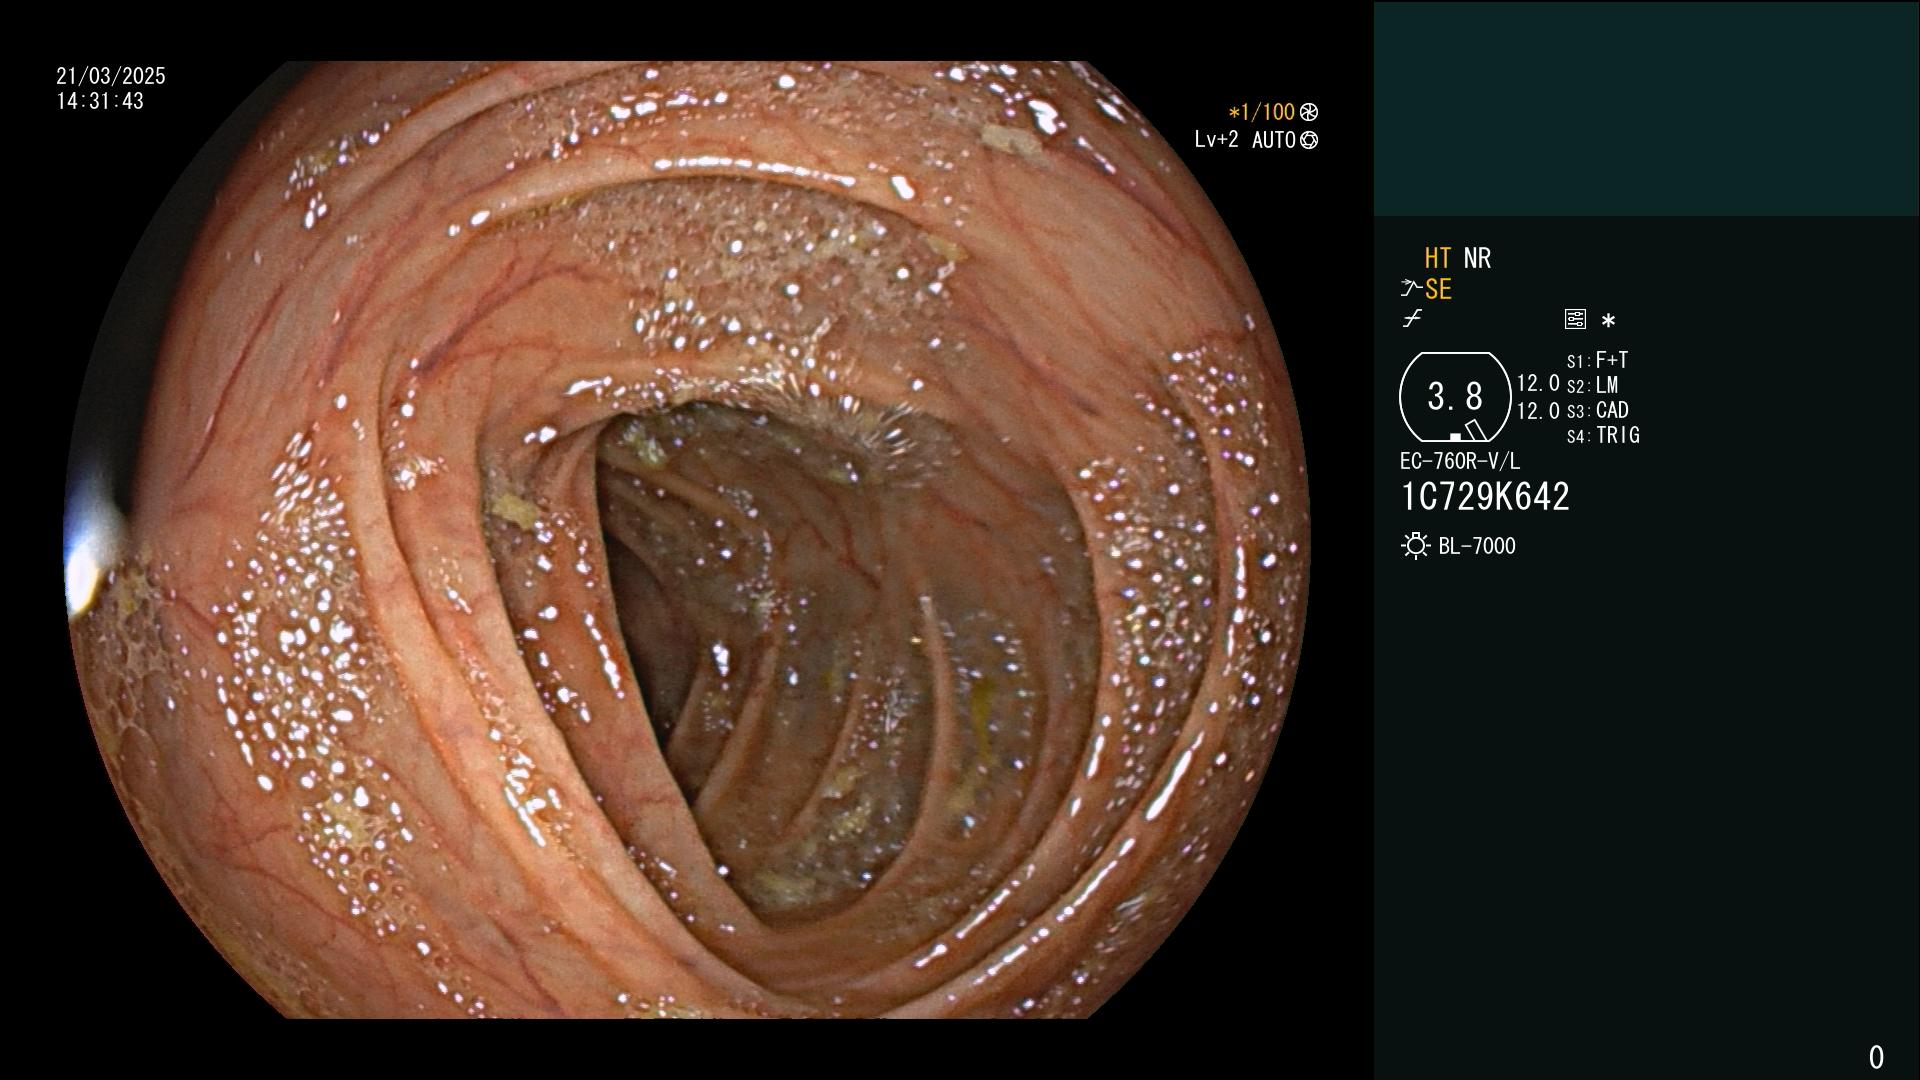Click the time 14:31:43
1920x1080 pixels.
point(100,101)
